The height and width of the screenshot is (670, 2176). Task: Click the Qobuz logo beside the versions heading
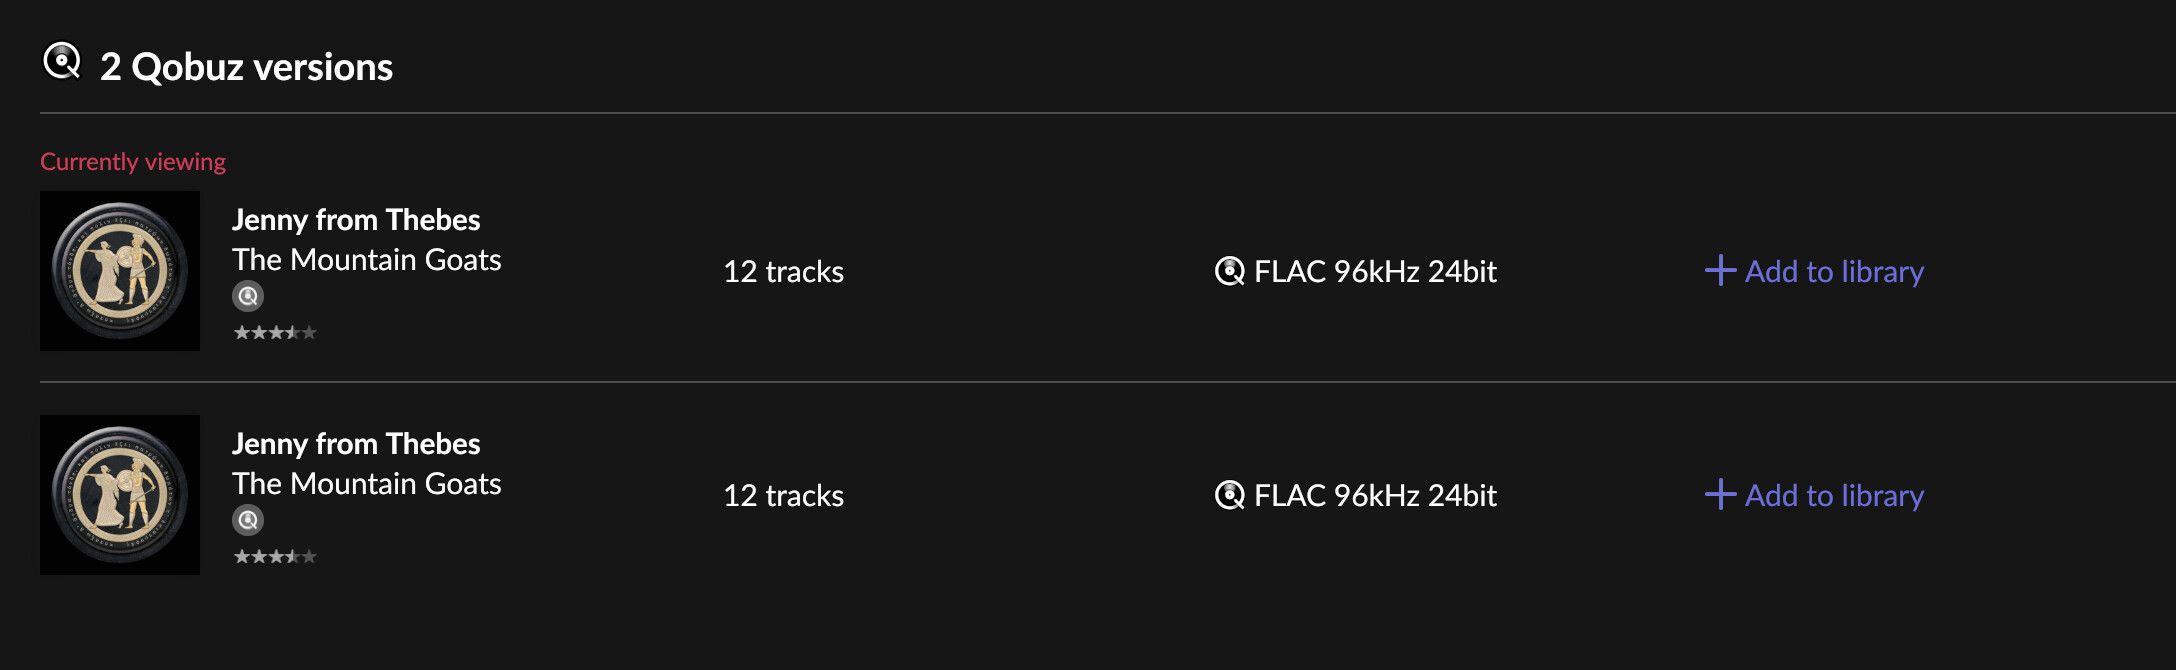62,62
